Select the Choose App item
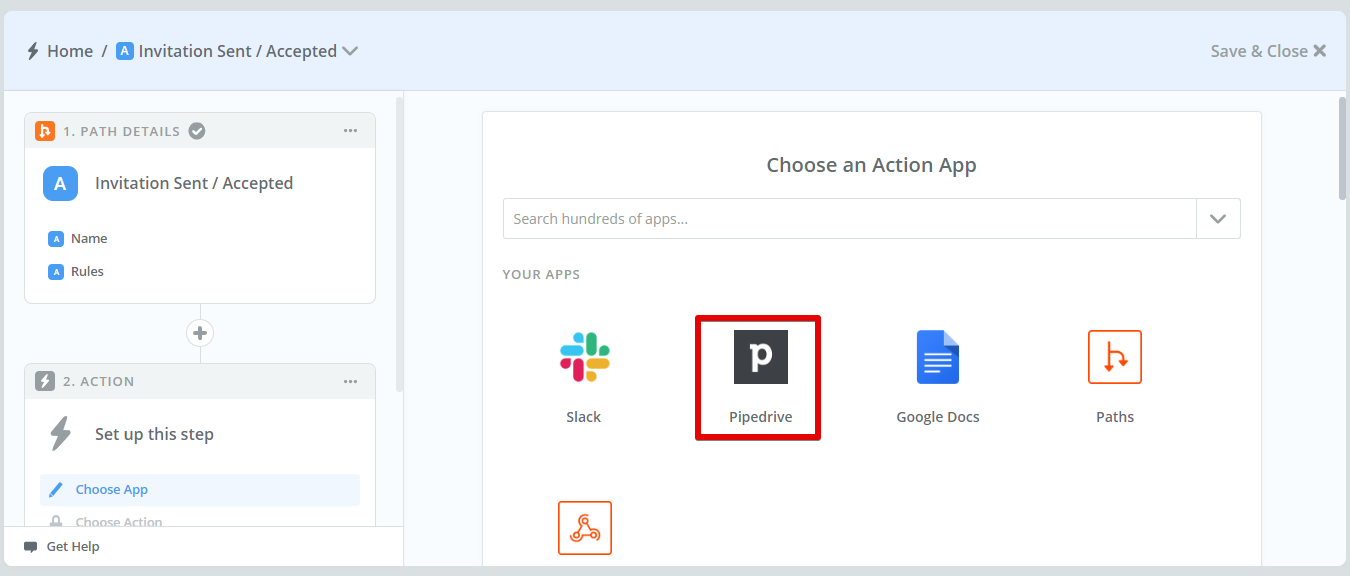Screen dimensions: 1350x576 [200, 490]
